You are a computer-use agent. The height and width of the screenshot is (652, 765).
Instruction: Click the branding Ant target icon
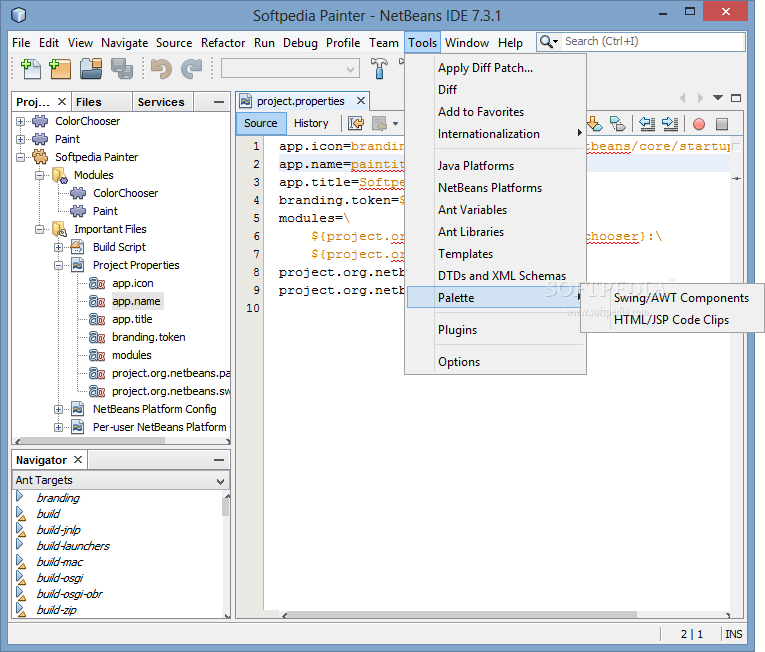20,496
